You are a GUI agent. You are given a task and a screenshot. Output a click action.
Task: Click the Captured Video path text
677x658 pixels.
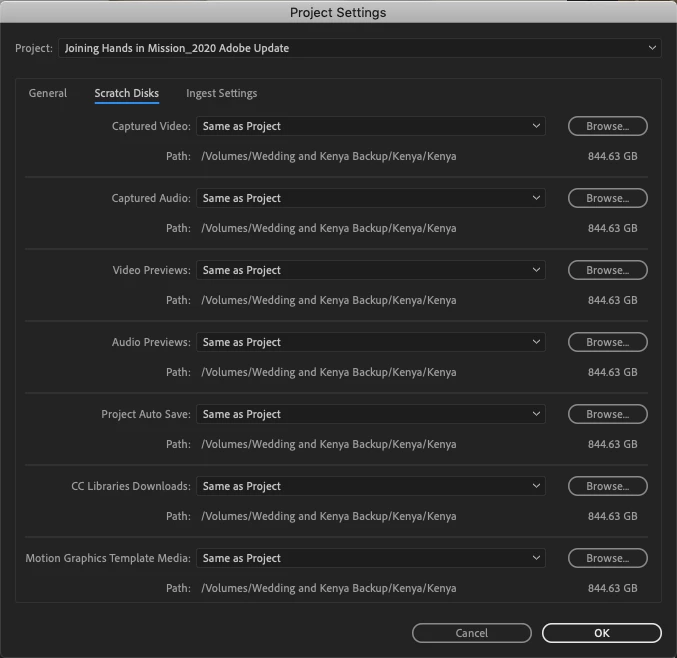coord(329,156)
